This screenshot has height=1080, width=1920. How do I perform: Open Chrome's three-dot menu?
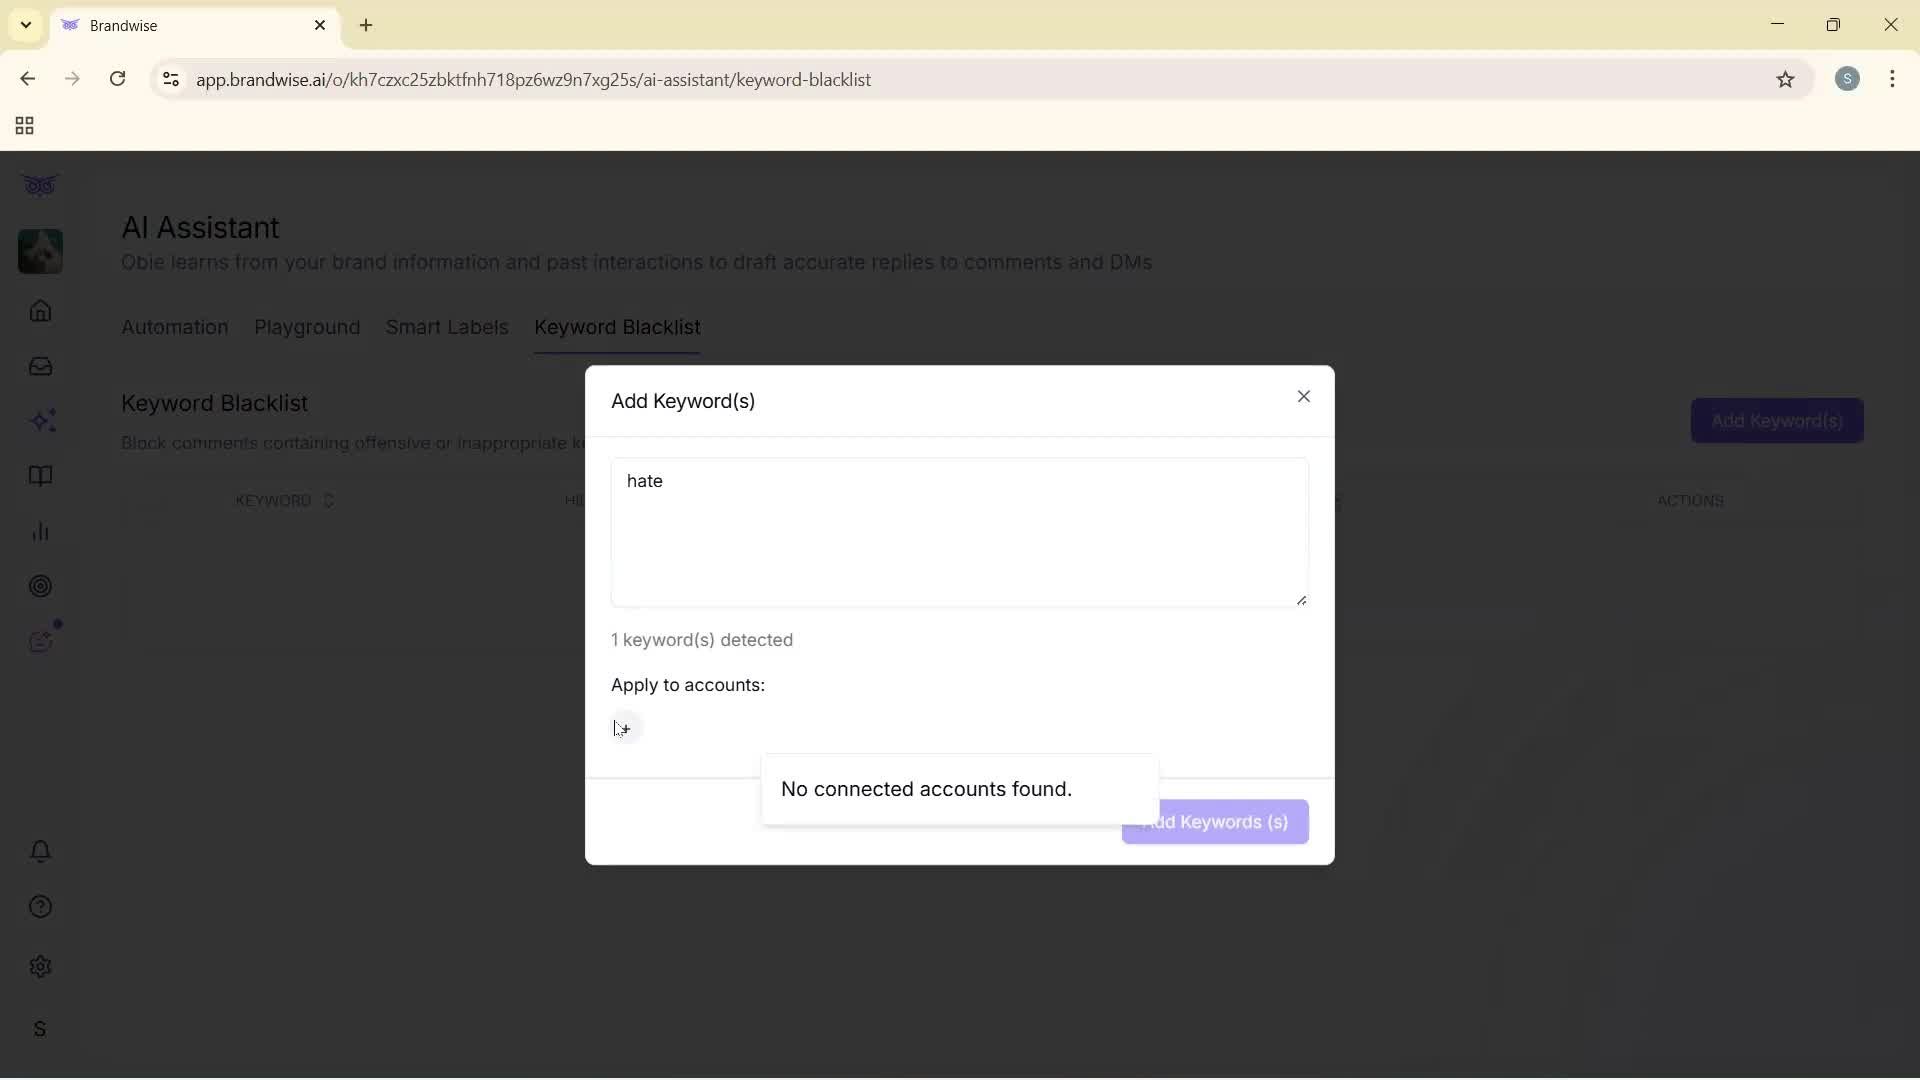click(1893, 79)
